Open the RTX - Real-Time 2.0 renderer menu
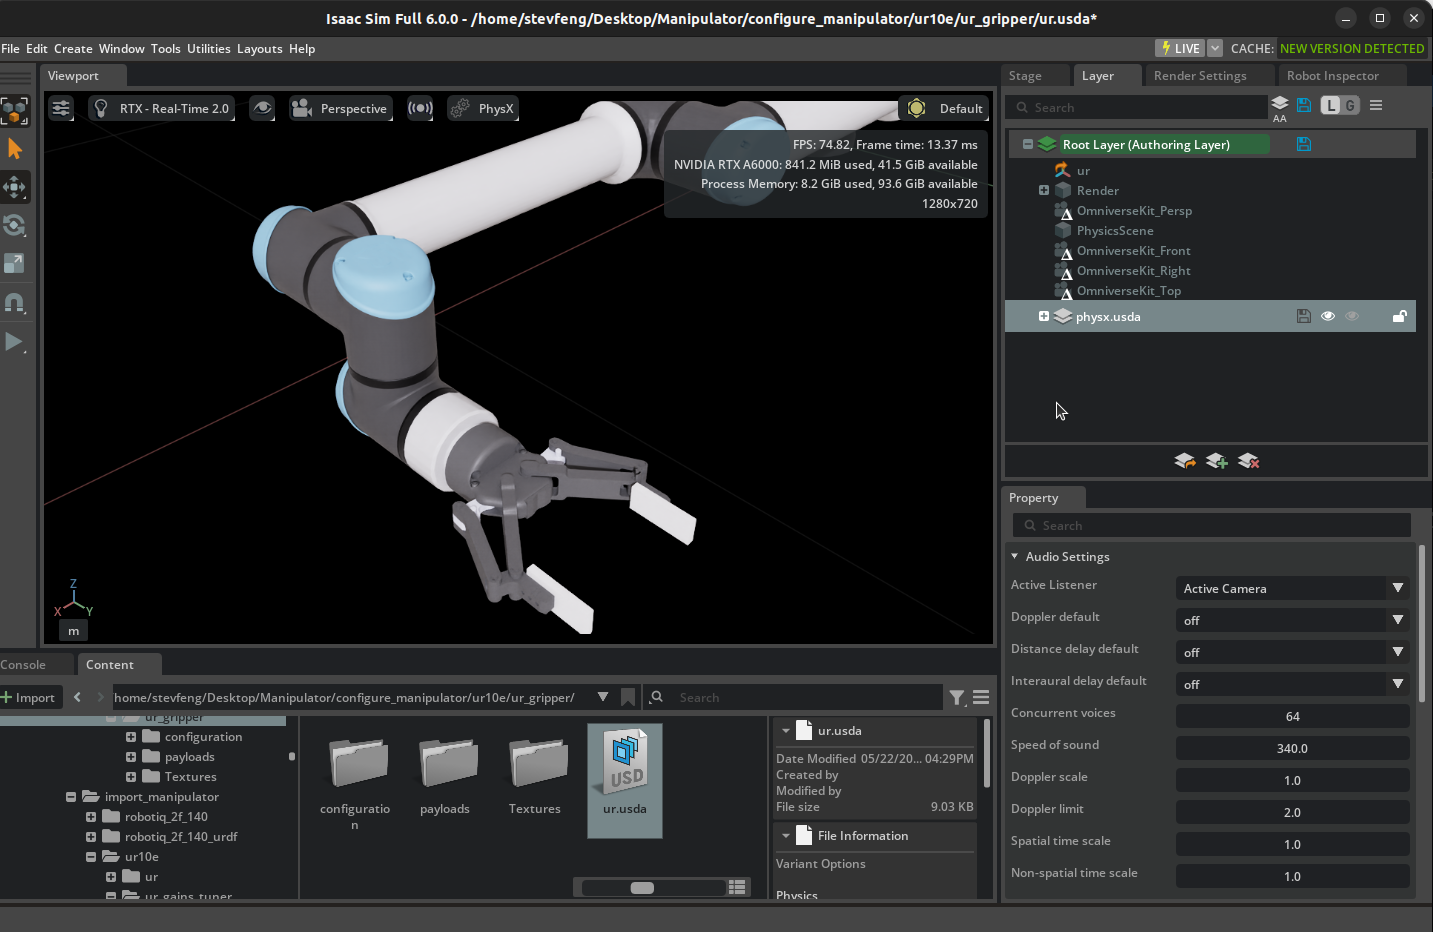Screen dimensions: 1433x932 pos(162,108)
